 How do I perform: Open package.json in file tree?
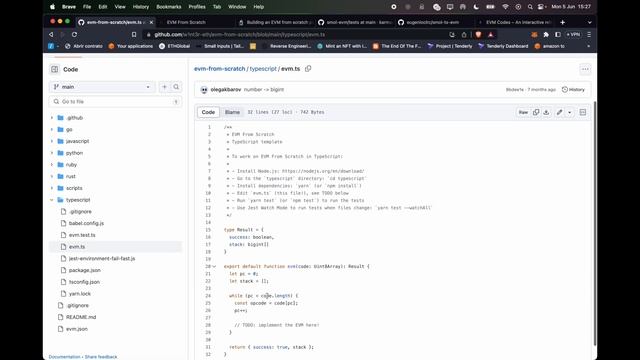tap(84, 270)
